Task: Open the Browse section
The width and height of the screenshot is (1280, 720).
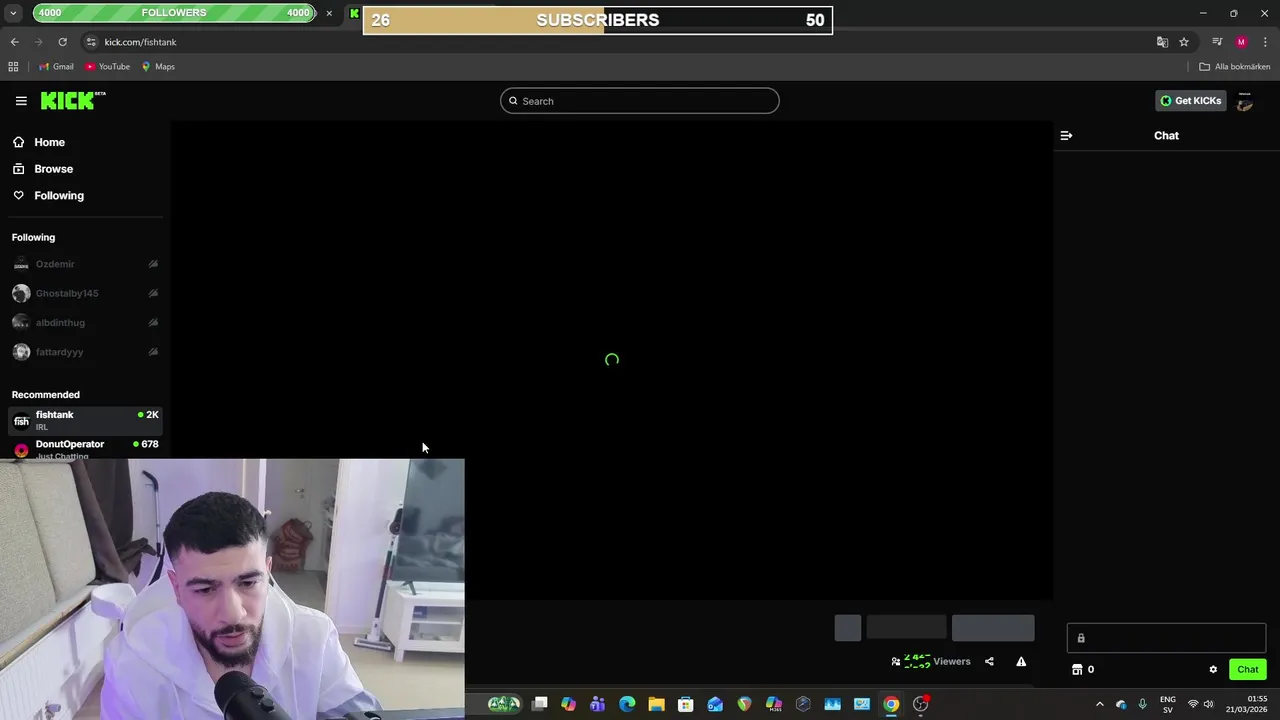Action: 43,169
